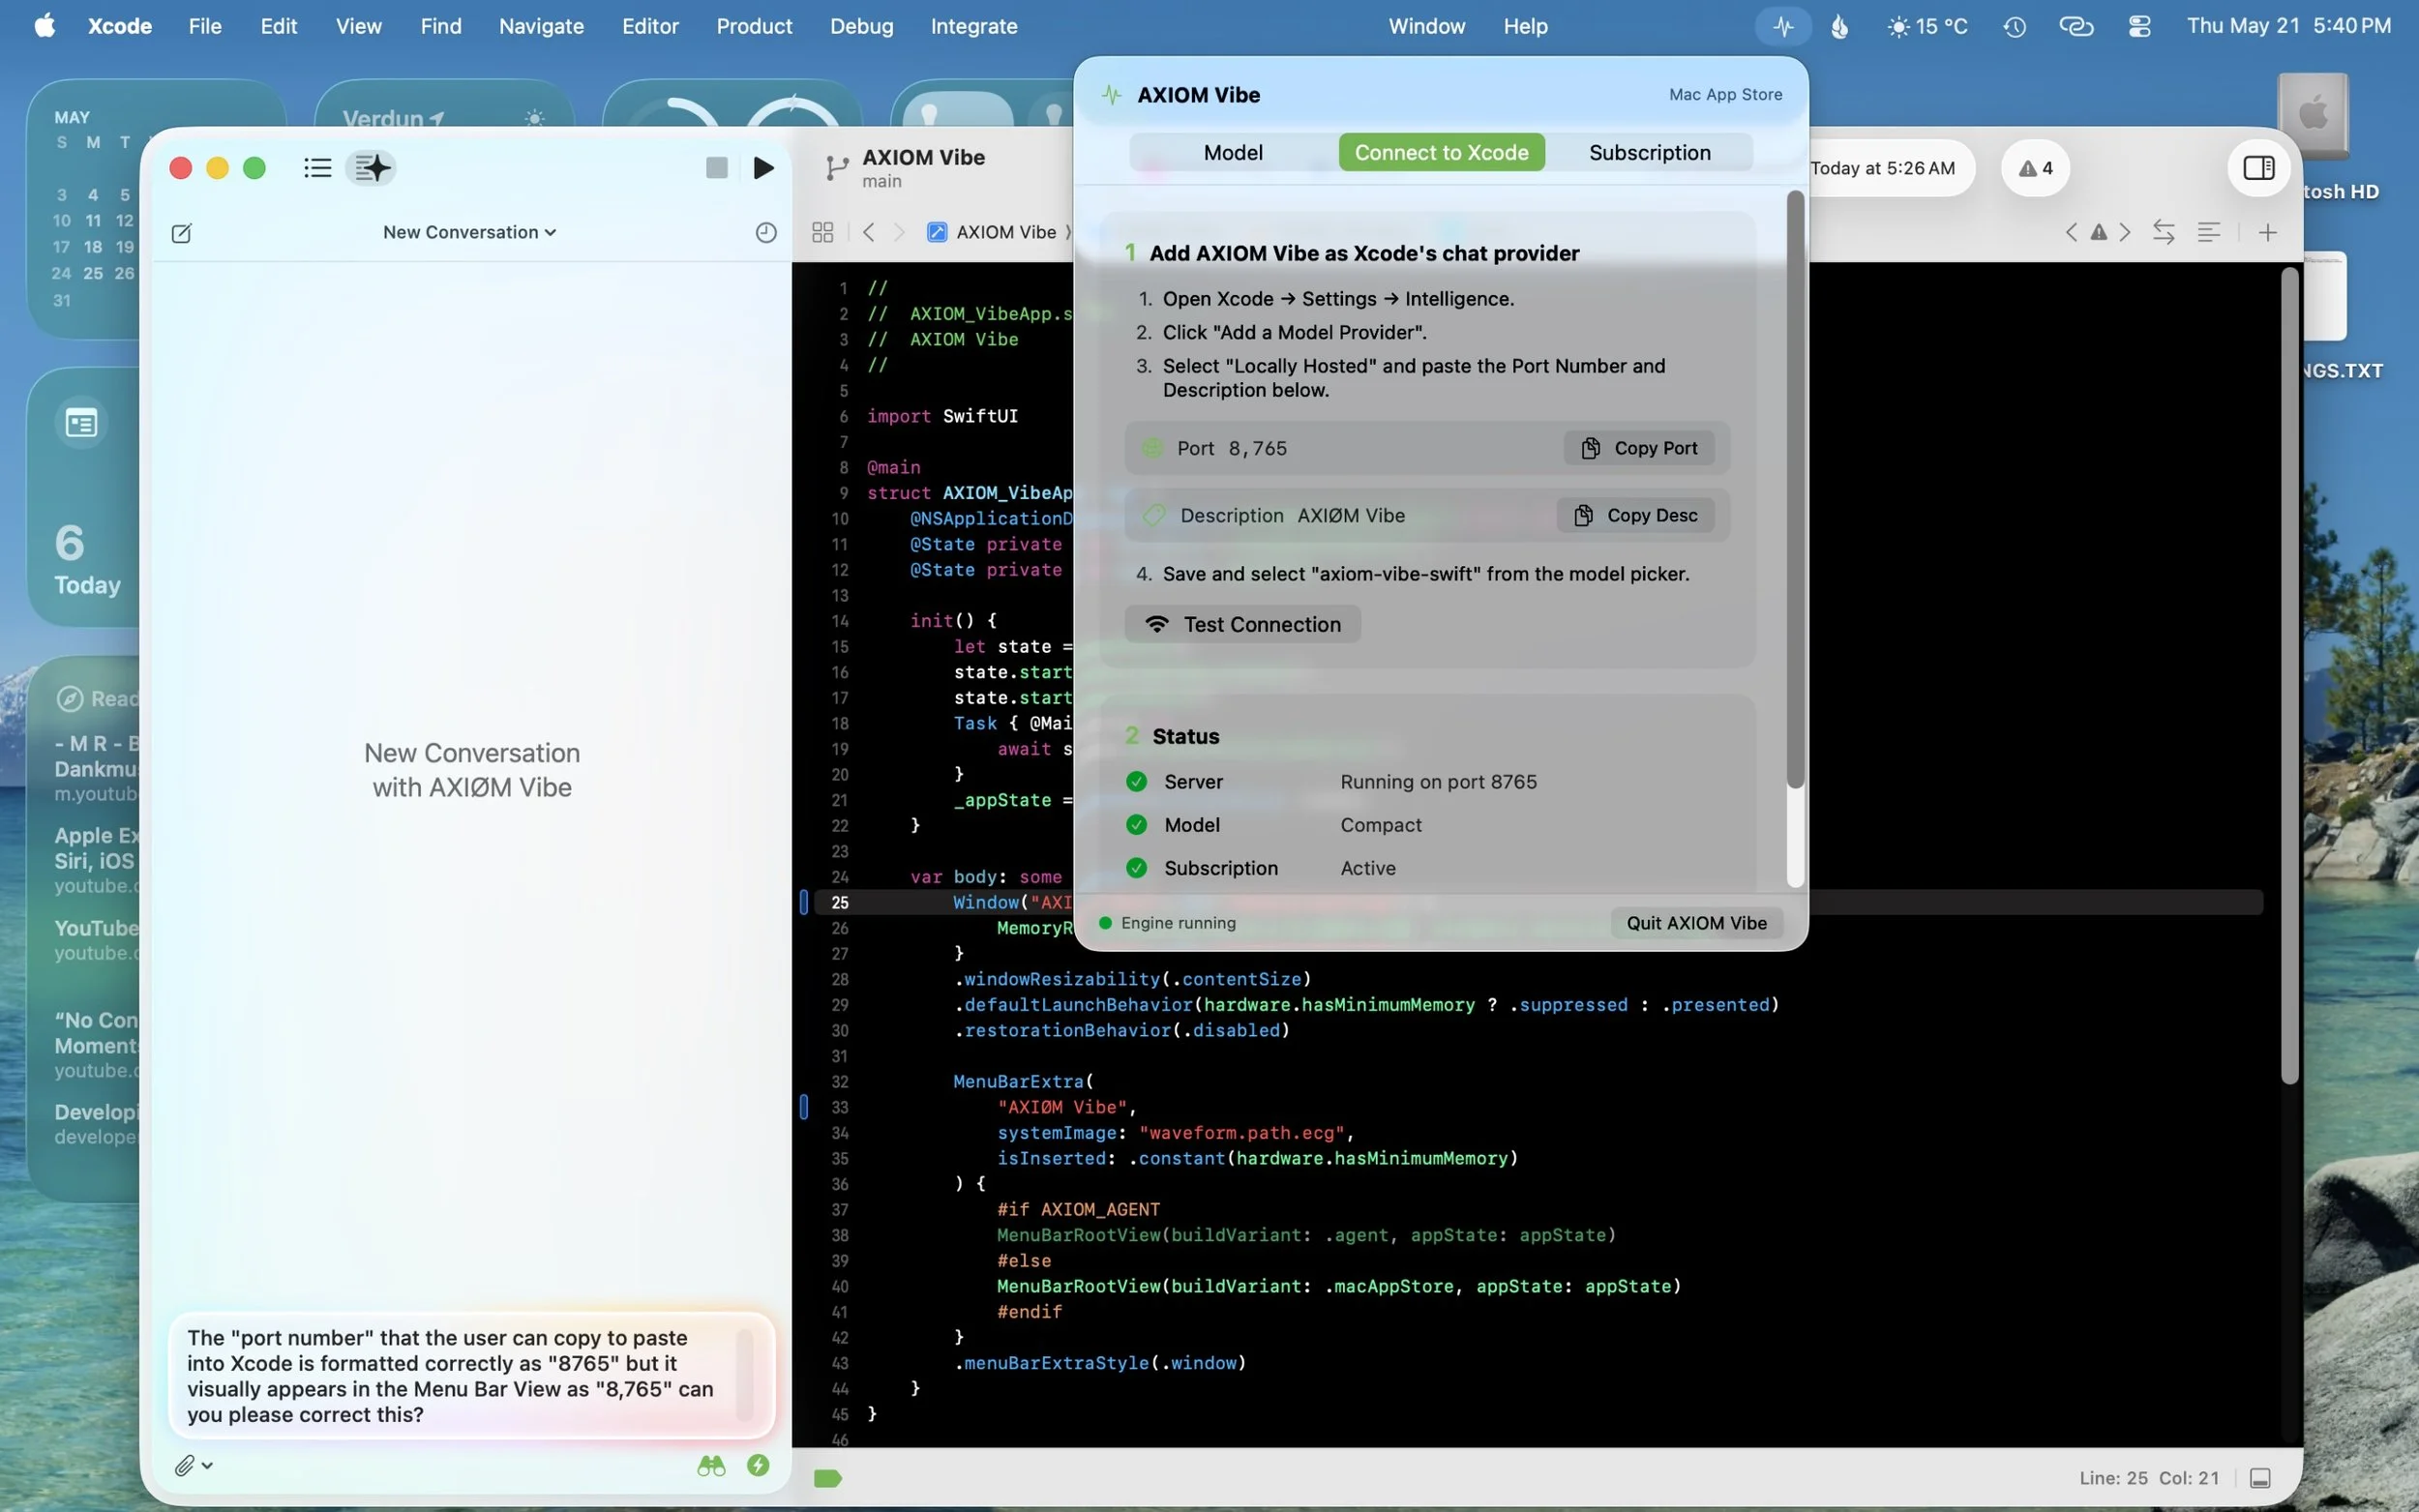This screenshot has width=2419, height=1512.
Task: Open the File menu
Action: [205, 26]
